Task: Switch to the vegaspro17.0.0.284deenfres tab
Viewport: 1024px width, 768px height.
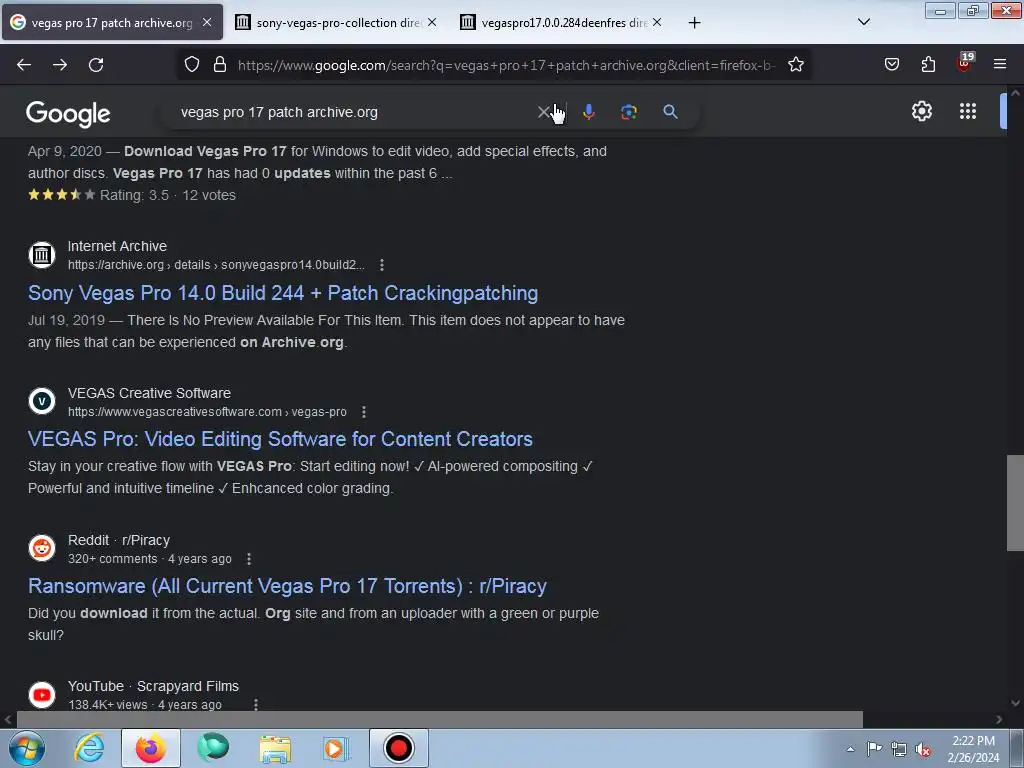Action: 563,23
